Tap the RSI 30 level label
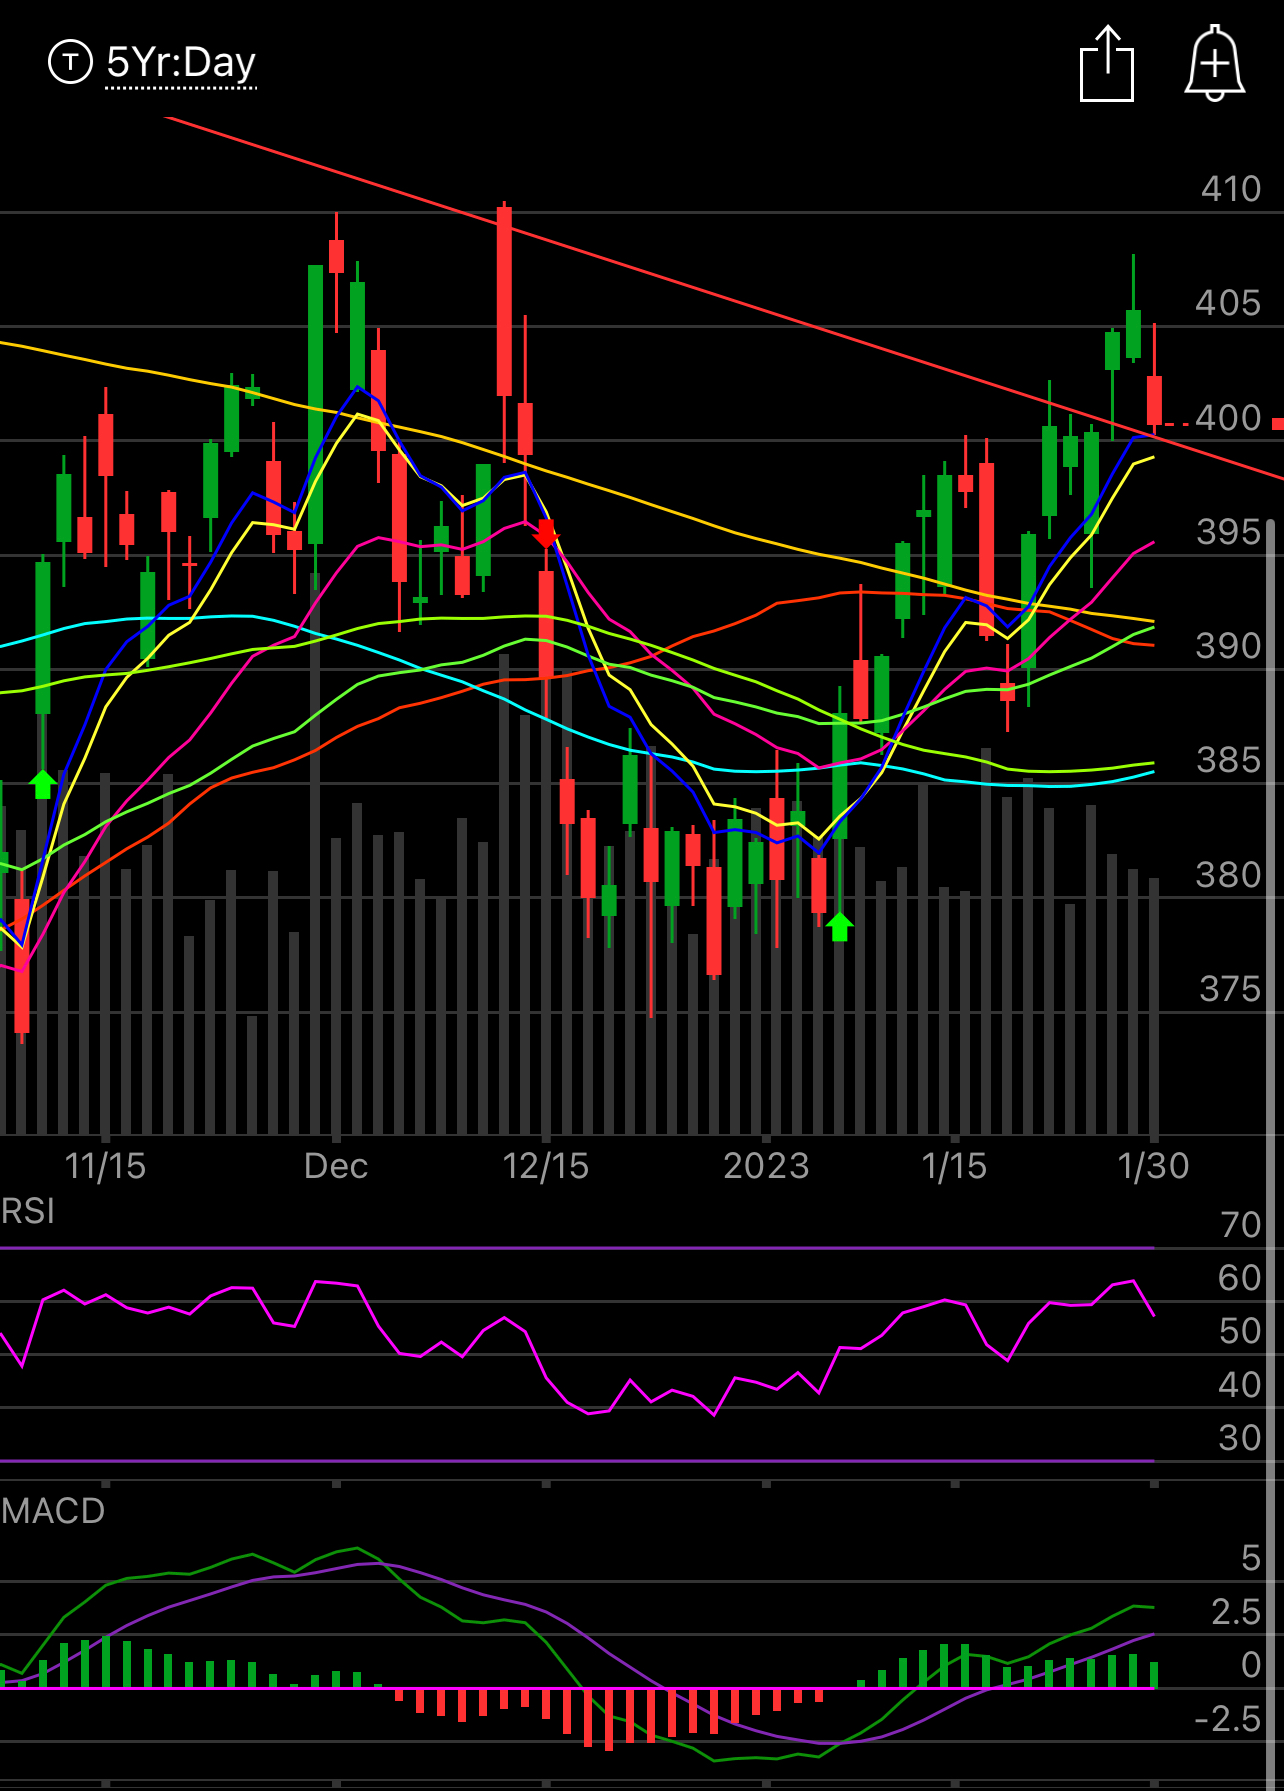This screenshot has height=1791, width=1284. (1240, 1437)
